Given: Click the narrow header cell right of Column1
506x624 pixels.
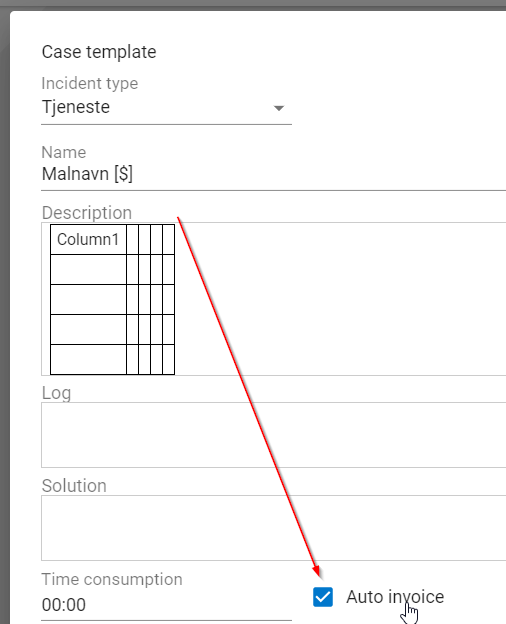Looking at the screenshot, I should pyautogui.click(x=133, y=240).
